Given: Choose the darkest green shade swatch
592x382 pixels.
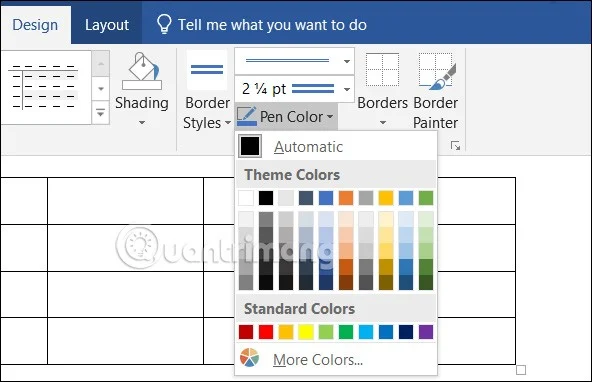Looking at the screenshot, I should (x=426, y=282).
